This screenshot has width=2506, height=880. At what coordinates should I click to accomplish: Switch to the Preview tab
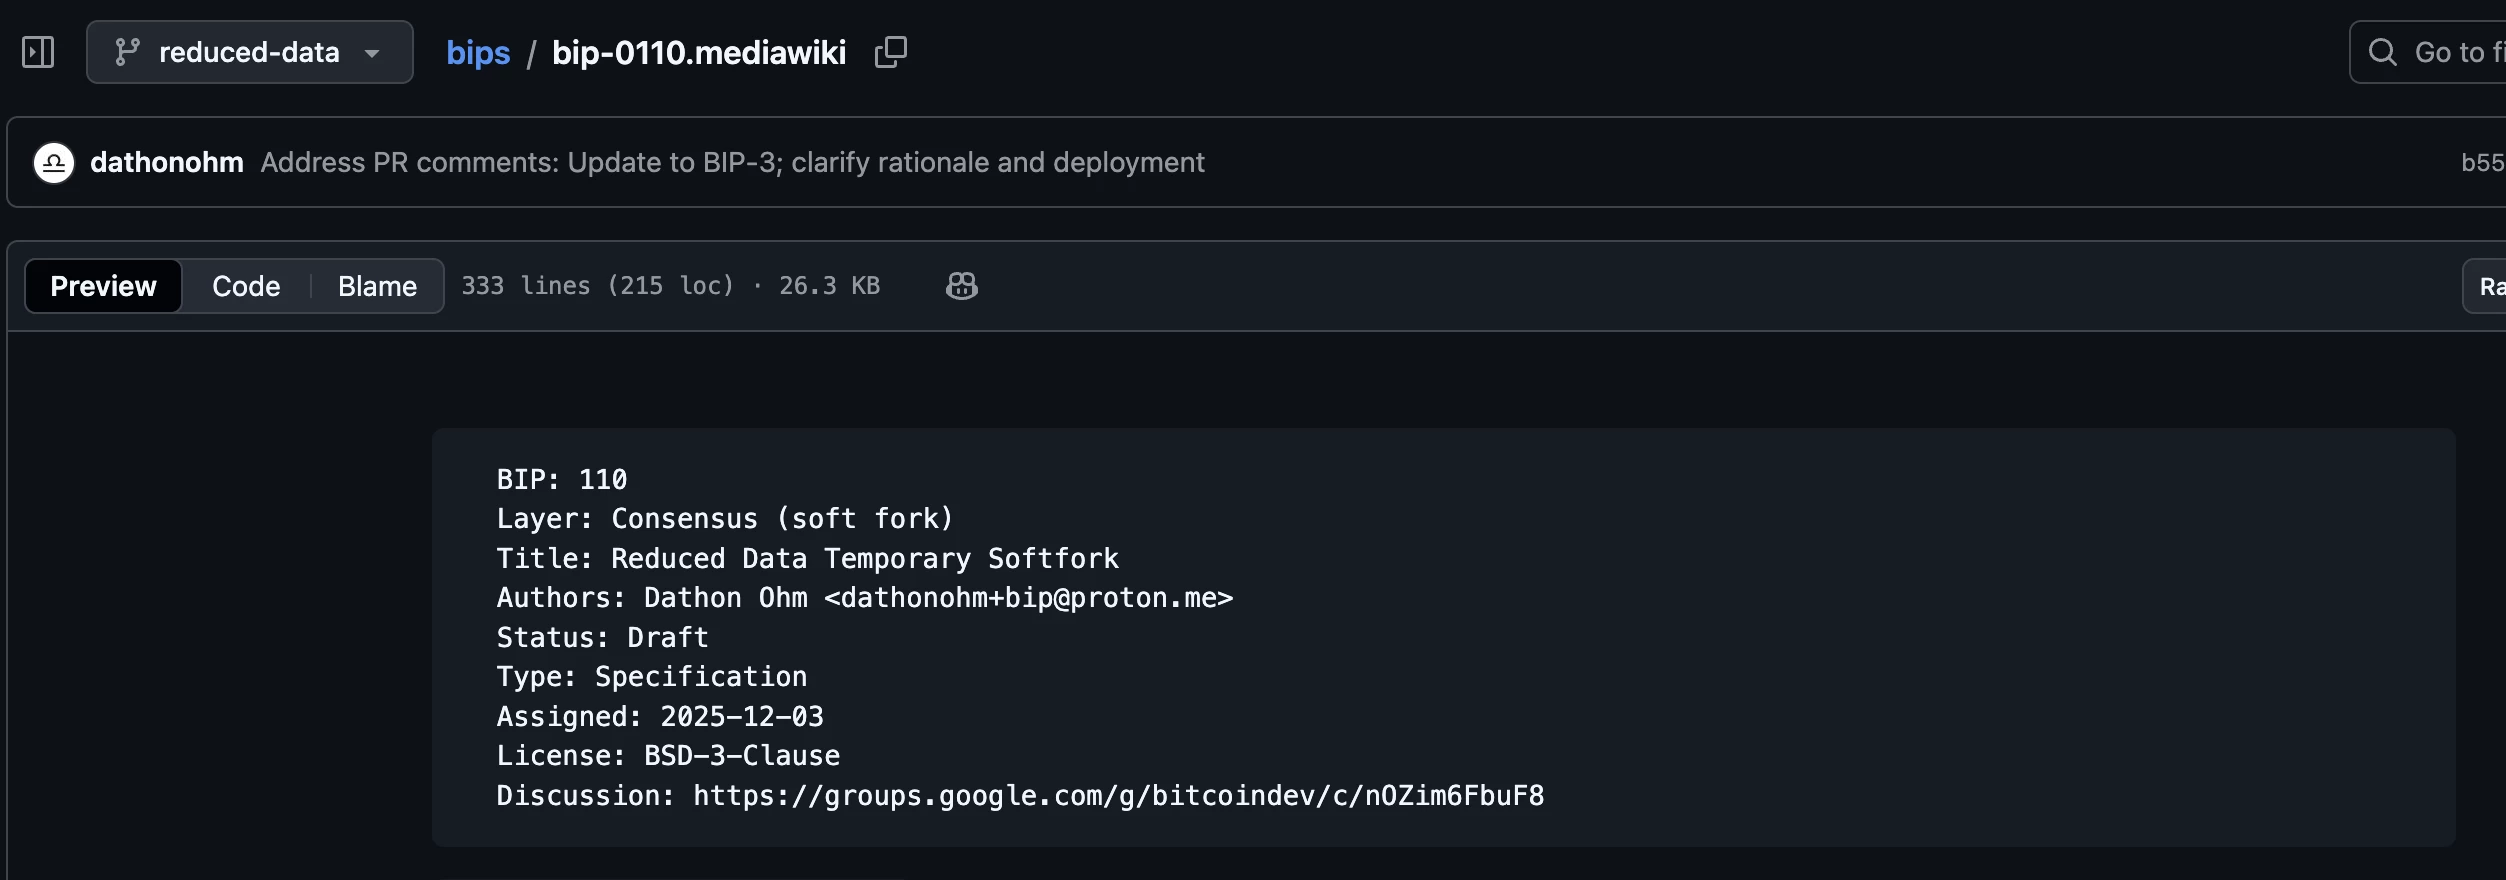(103, 286)
